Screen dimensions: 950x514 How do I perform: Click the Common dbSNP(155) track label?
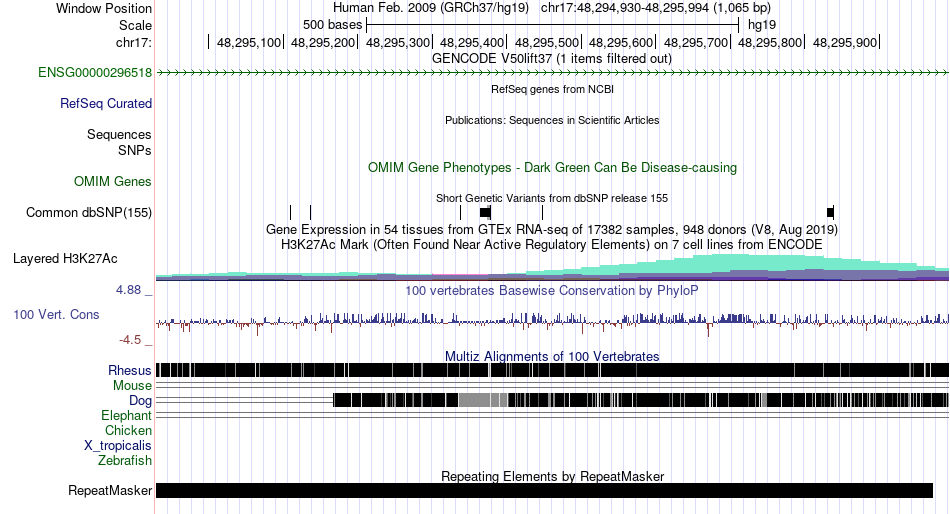(x=89, y=213)
